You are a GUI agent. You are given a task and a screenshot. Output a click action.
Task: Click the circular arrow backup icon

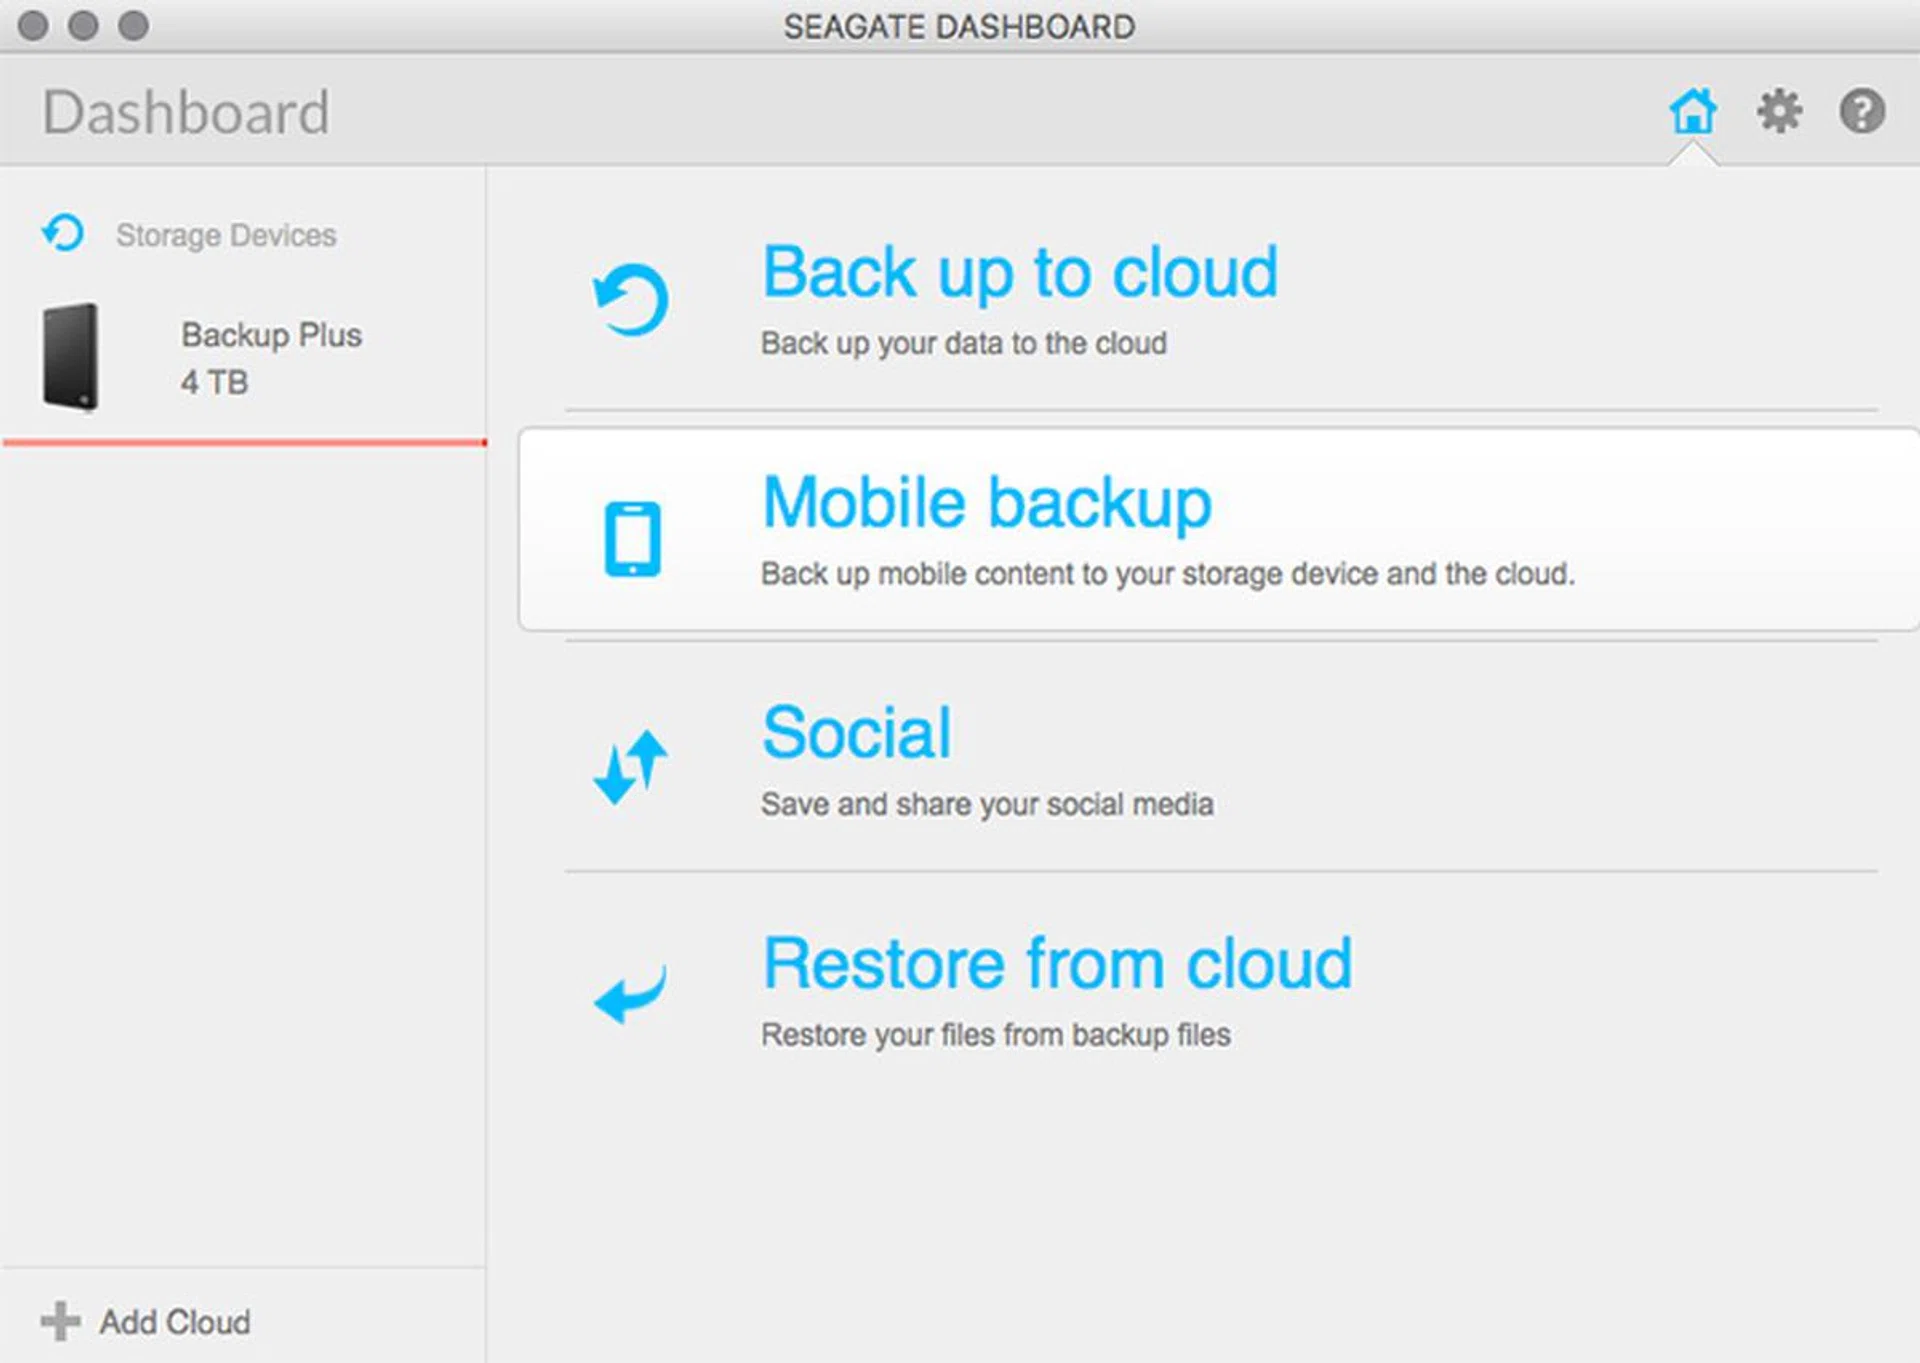[630, 299]
